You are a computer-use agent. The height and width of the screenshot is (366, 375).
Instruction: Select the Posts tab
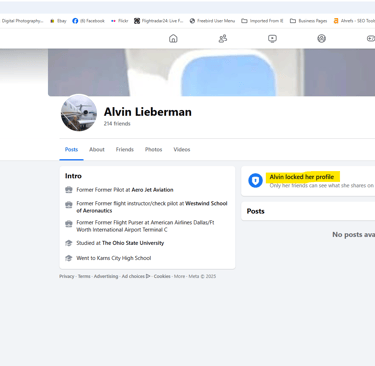(71, 149)
